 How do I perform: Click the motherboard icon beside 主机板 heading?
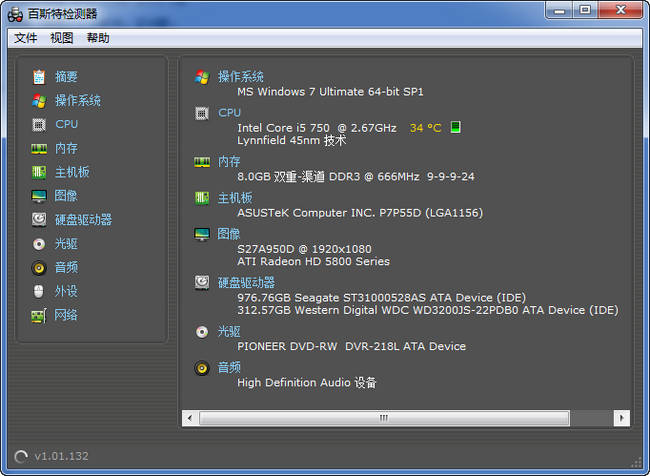[202, 198]
